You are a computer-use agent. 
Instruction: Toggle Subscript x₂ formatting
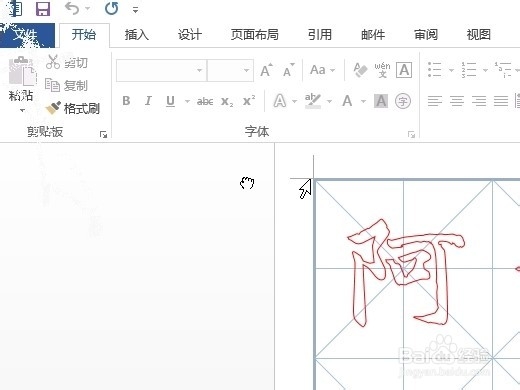[227, 101]
